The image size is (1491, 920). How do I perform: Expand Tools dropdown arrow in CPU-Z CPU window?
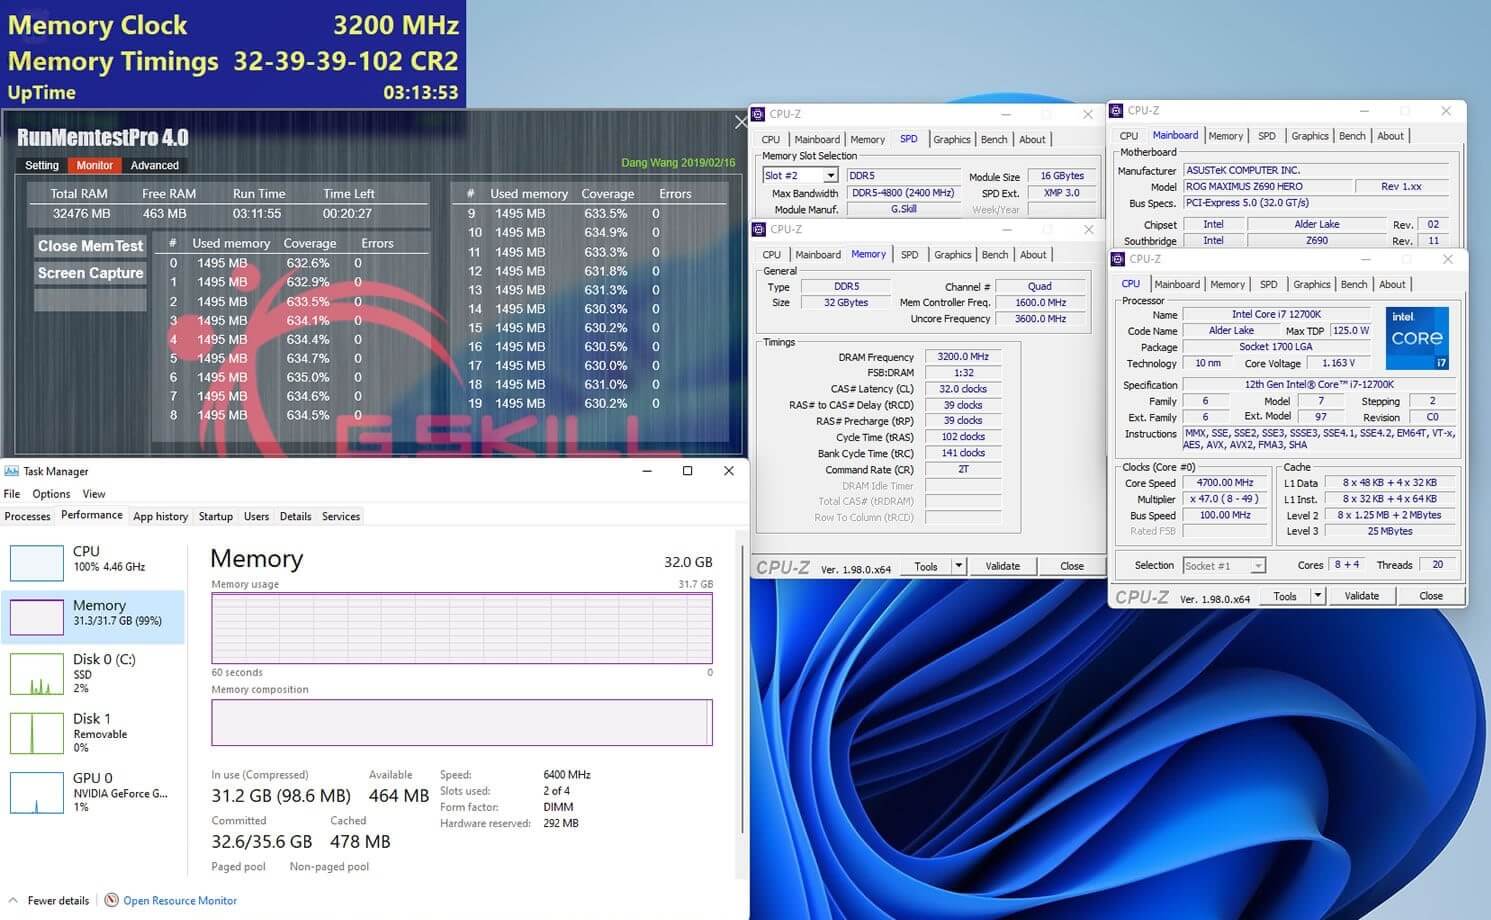1318,596
